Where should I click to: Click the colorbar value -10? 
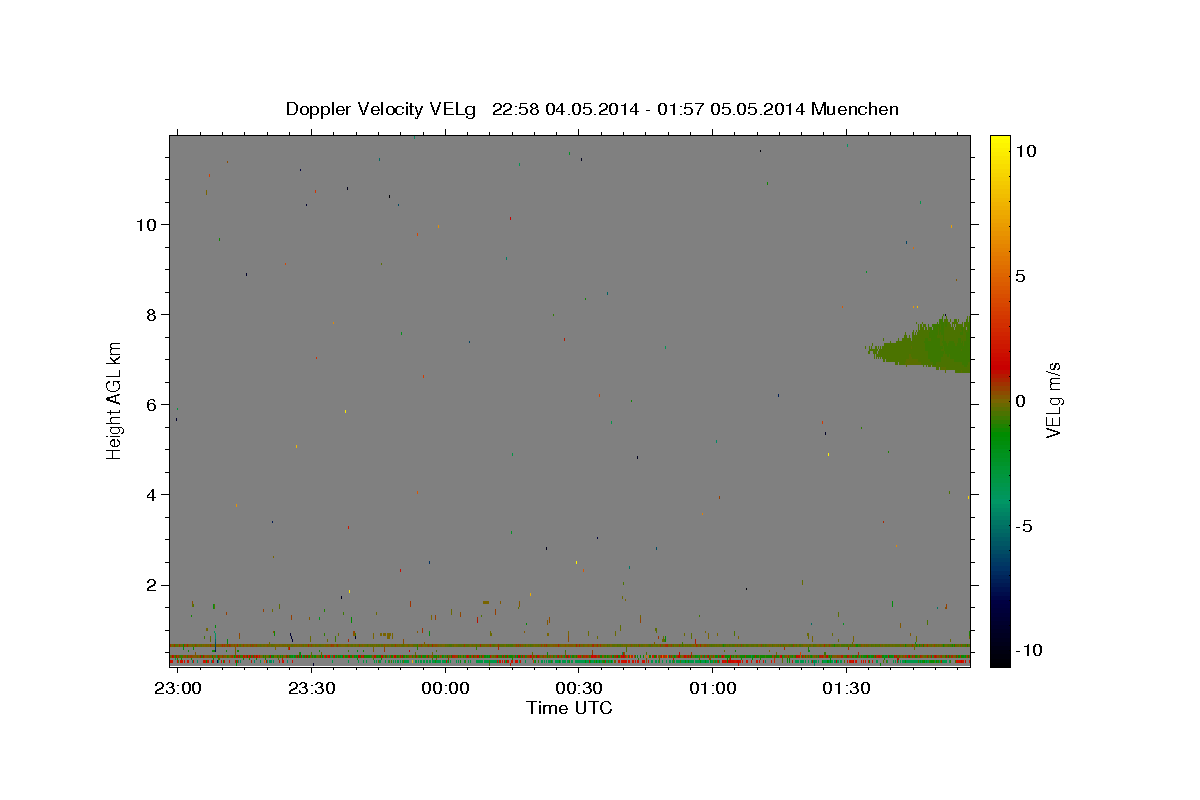coord(1031,651)
